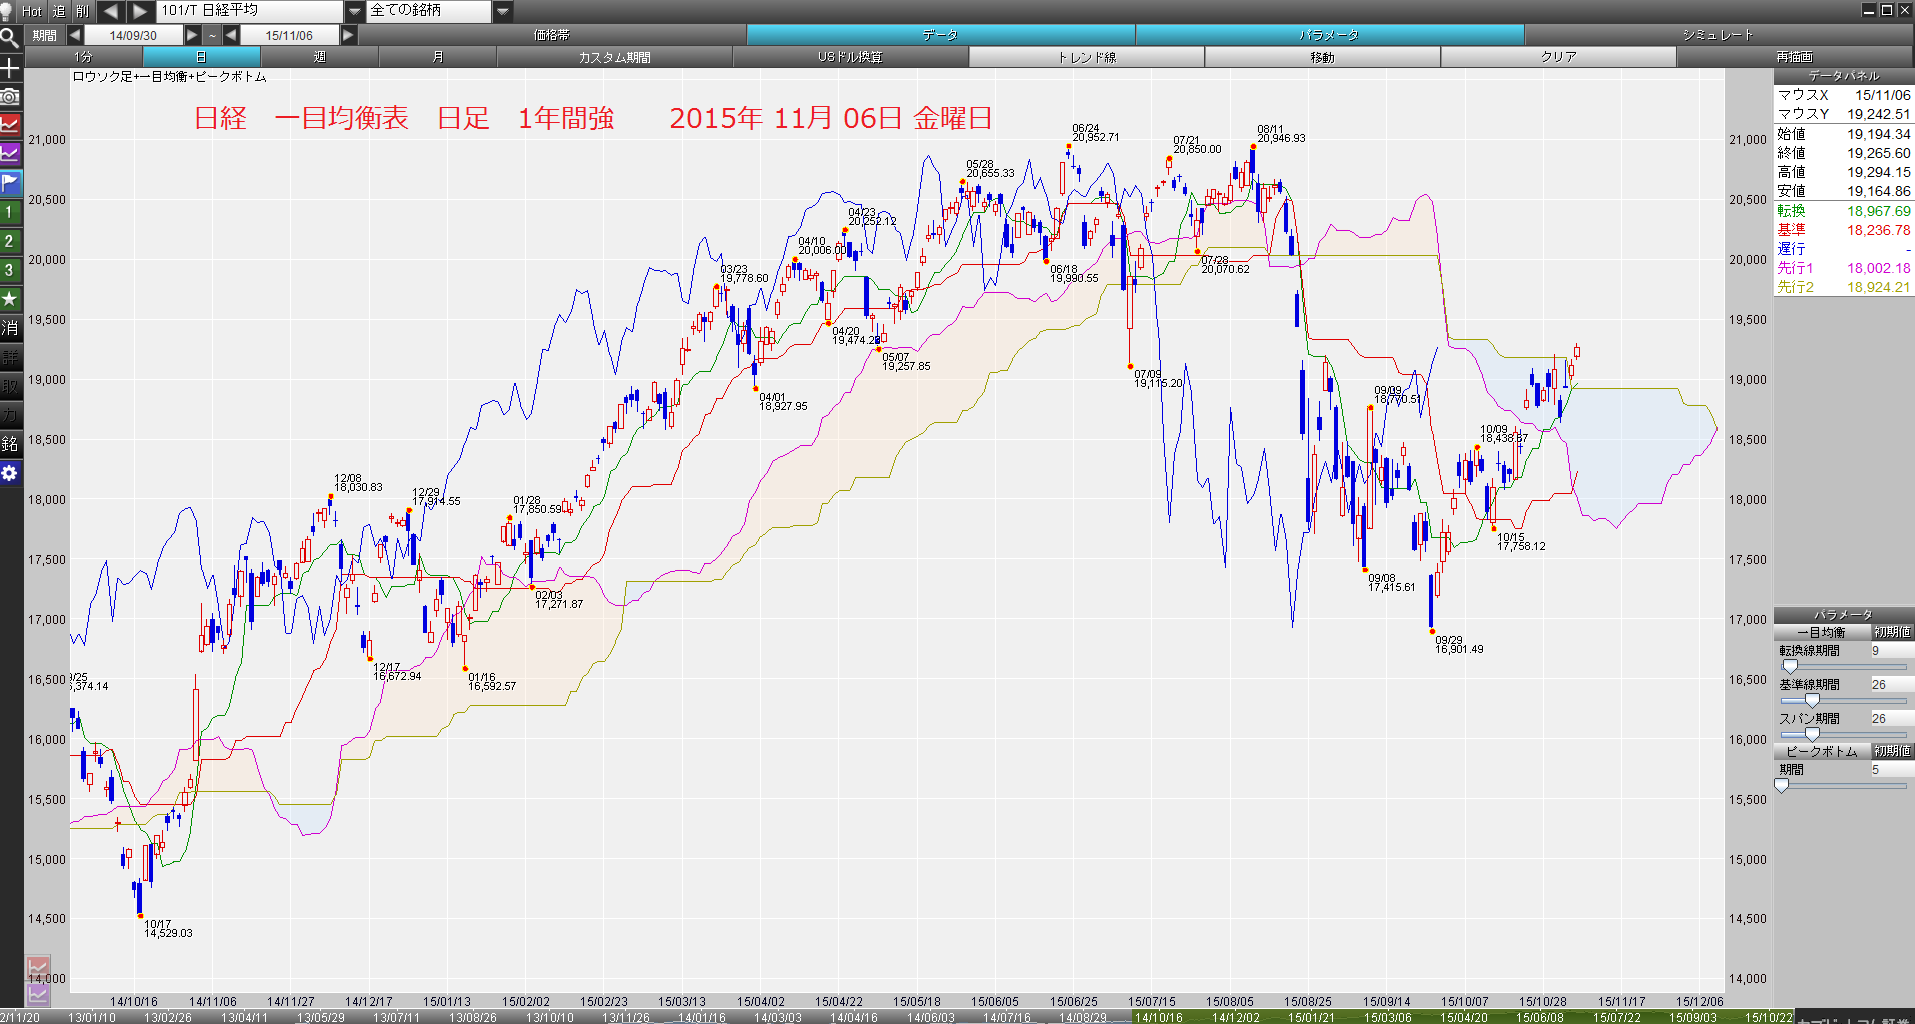Select preset 3 green button
This screenshot has height=1024, width=1915.
(x=10, y=270)
